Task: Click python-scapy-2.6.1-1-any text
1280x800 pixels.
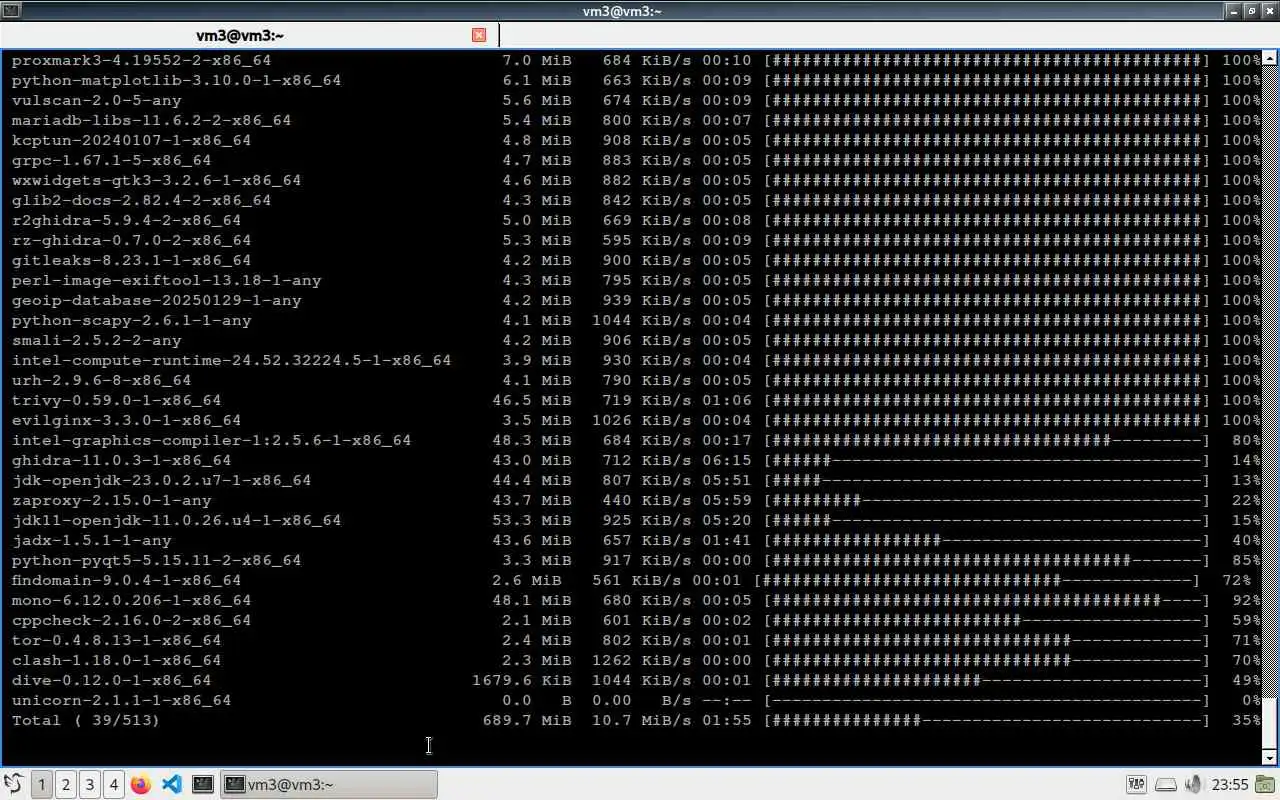Action: [x=131, y=320]
